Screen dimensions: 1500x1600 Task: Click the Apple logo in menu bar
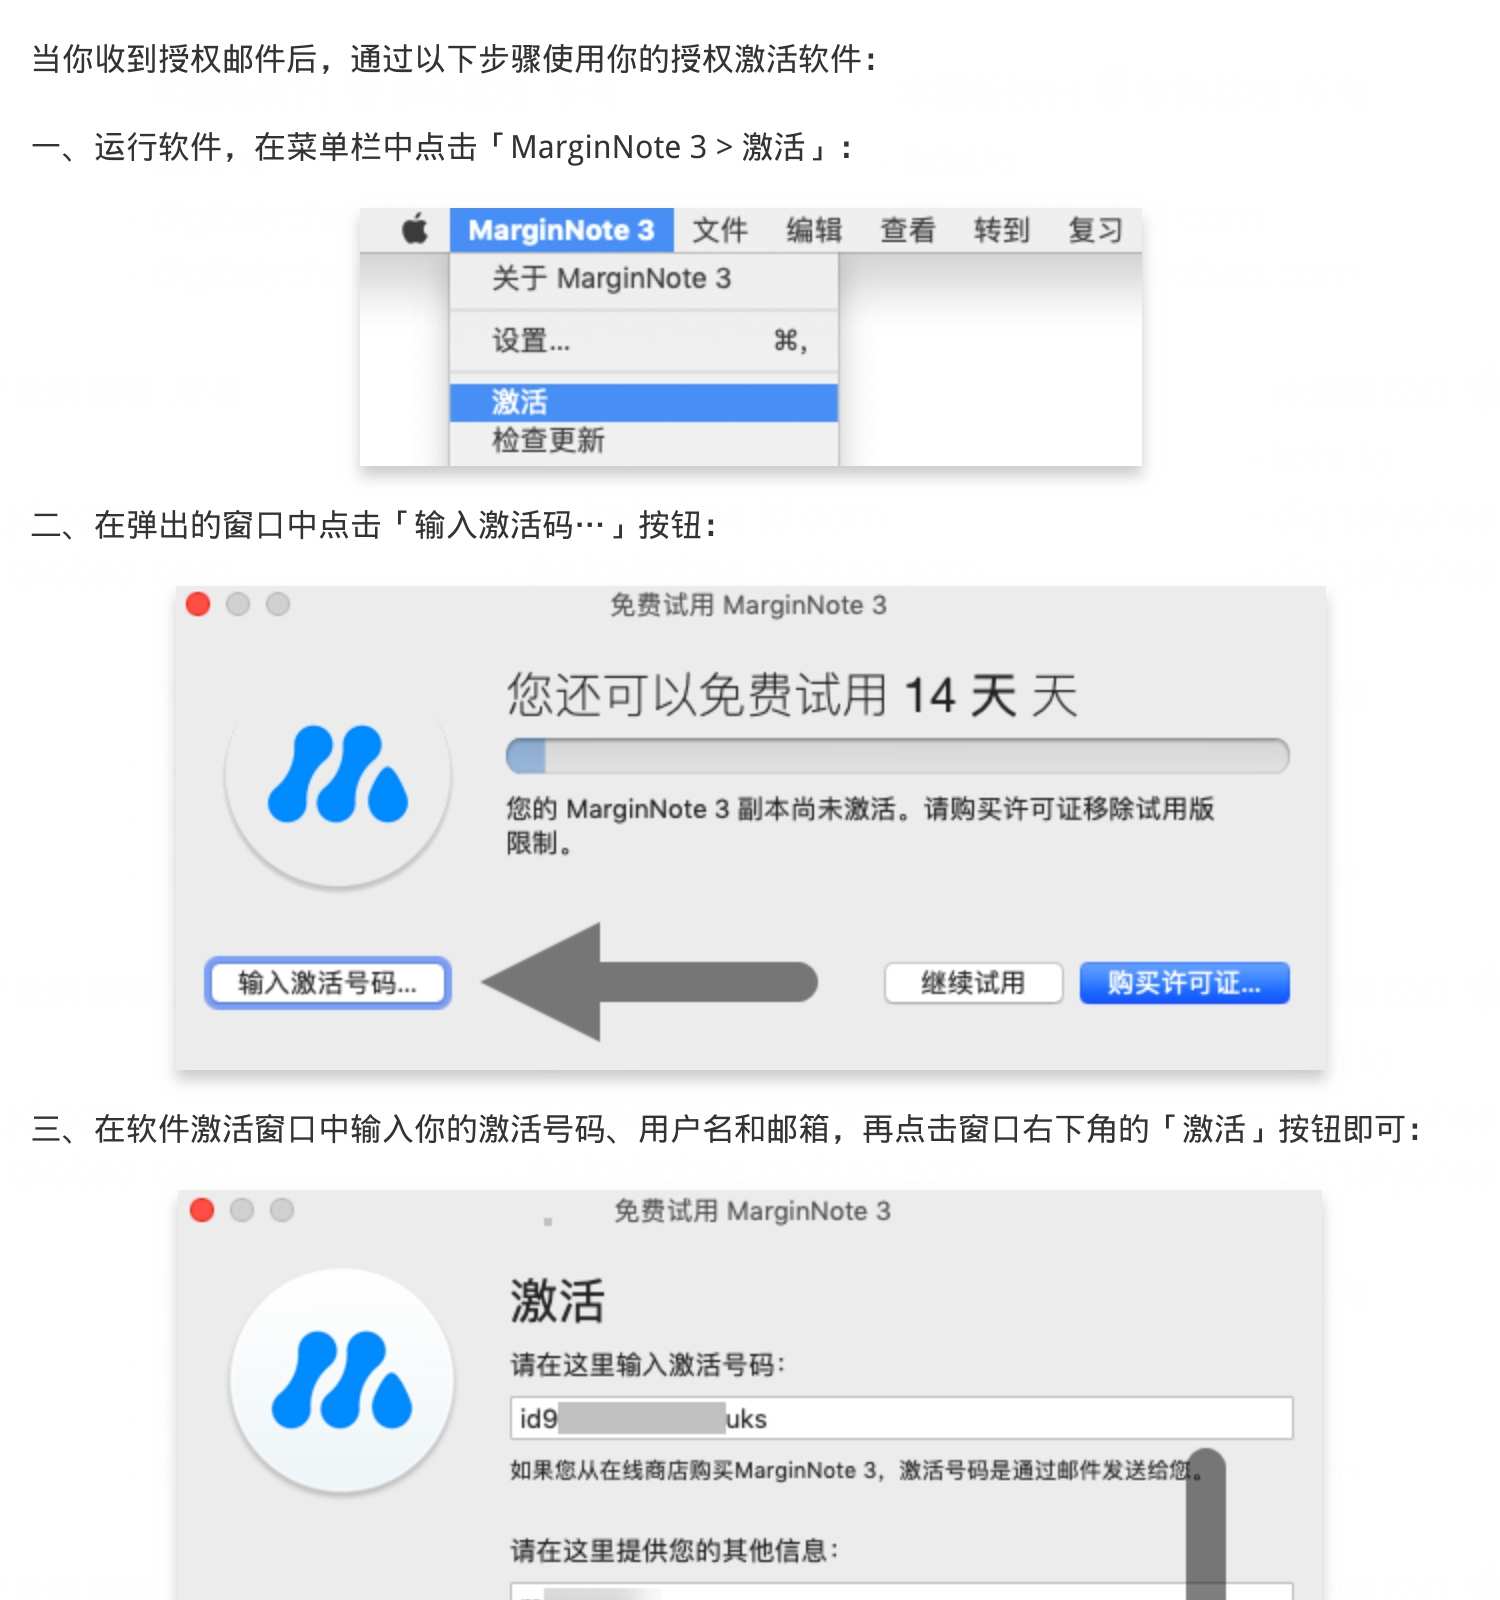(415, 229)
